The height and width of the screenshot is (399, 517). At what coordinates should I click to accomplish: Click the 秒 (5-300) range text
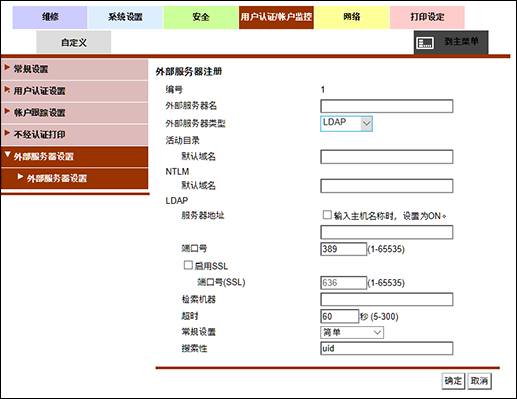click(x=379, y=316)
